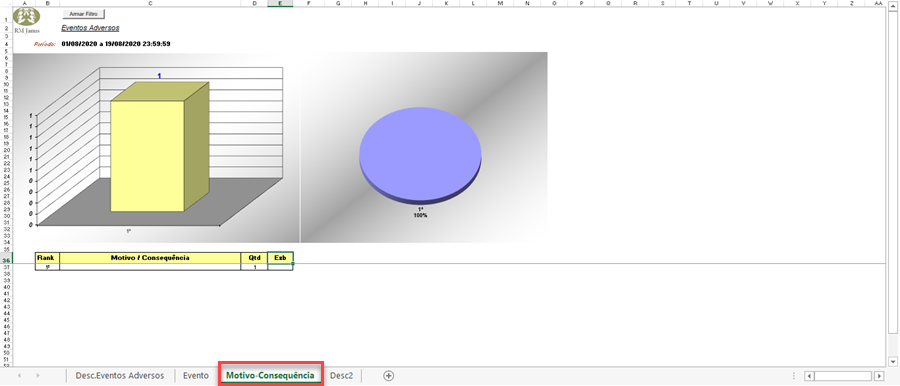This screenshot has height=386, width=900.
Task: Click horizontal scrollbar left arrow
Action: [809, 376]
